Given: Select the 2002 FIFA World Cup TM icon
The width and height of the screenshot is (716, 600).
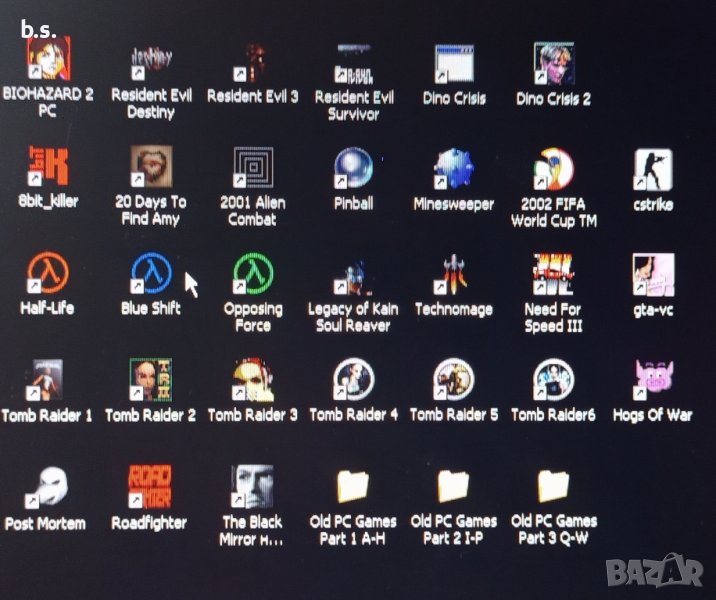Looking at the screenshot, I should point(553,169).
